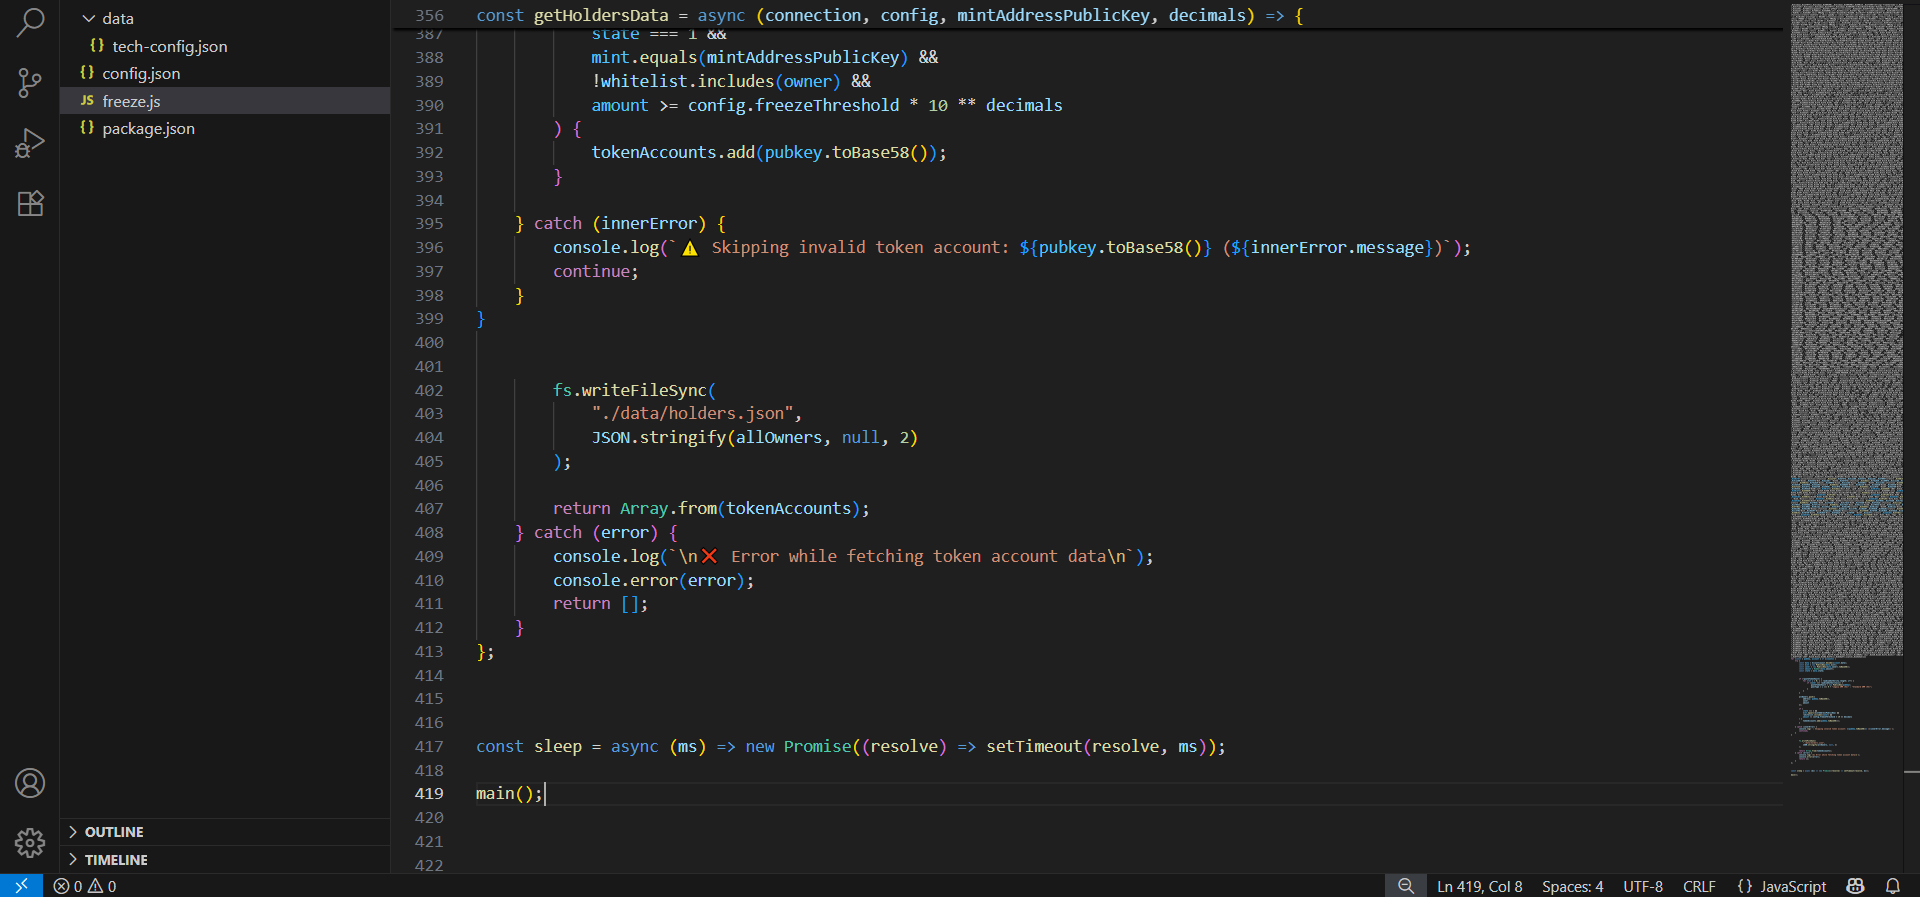Click JSON.stringify(allOwners, null, 2) text

tap(754, 437)
